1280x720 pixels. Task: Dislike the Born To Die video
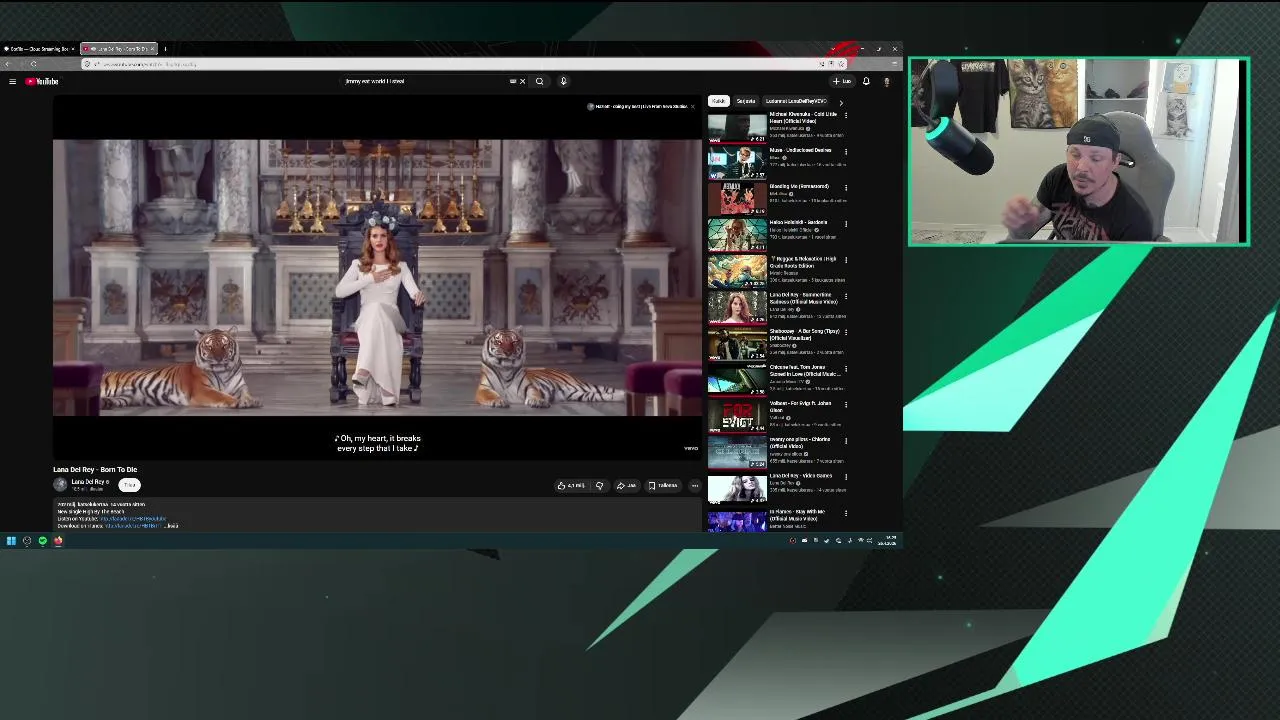coord(599,485)
